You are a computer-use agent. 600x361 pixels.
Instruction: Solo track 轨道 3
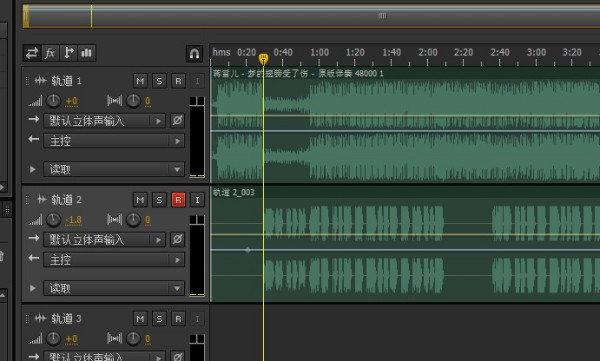159,319
